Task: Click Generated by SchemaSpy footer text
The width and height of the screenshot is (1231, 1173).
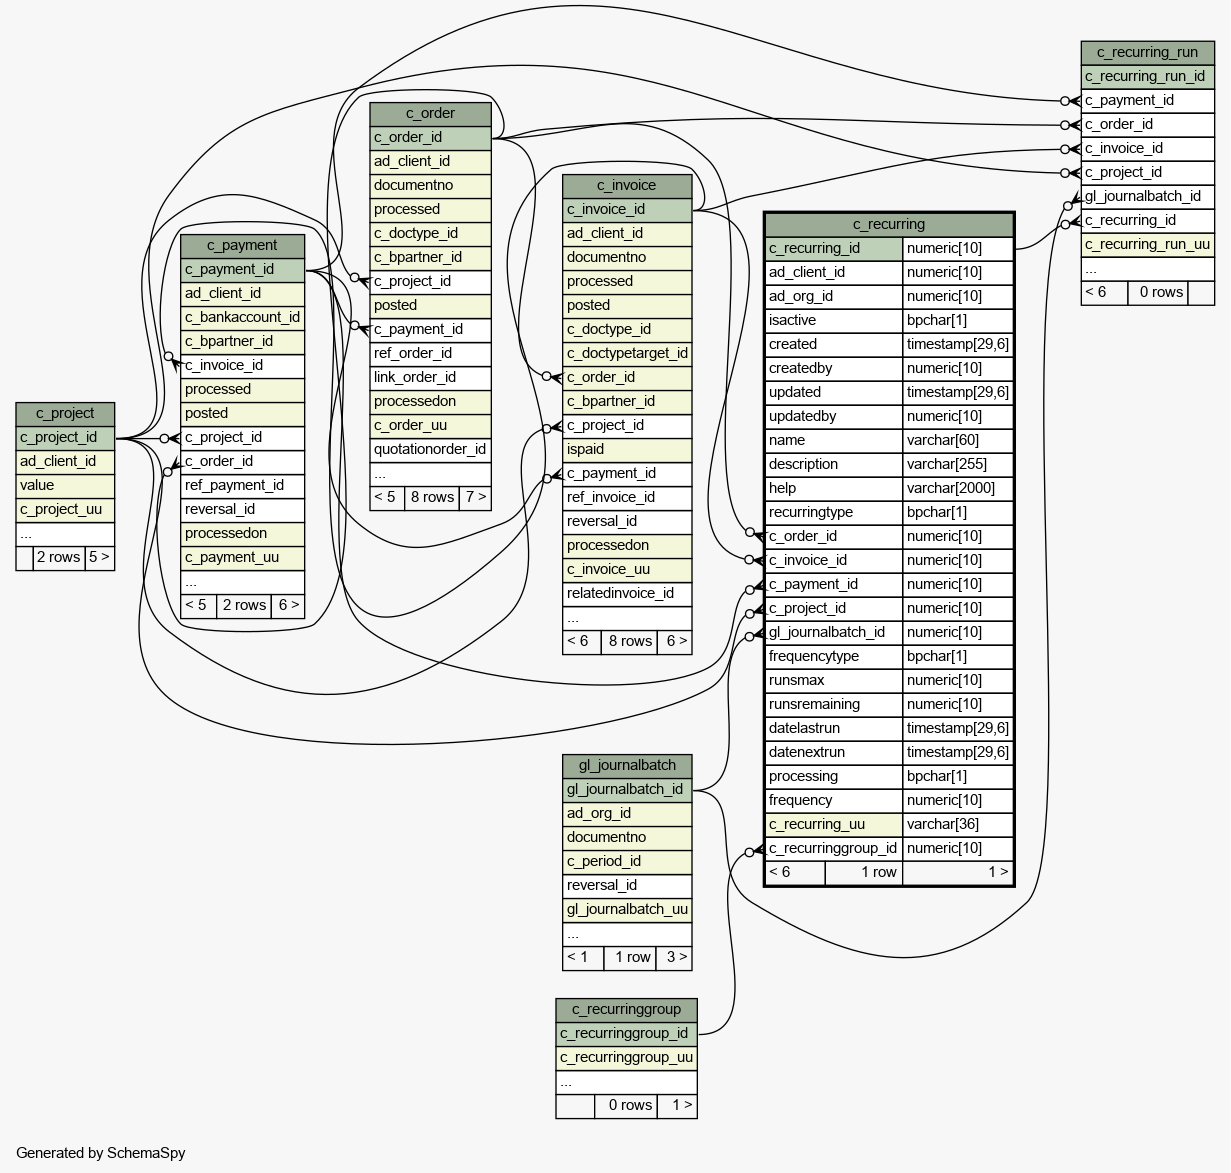Action: (101, 1153)
